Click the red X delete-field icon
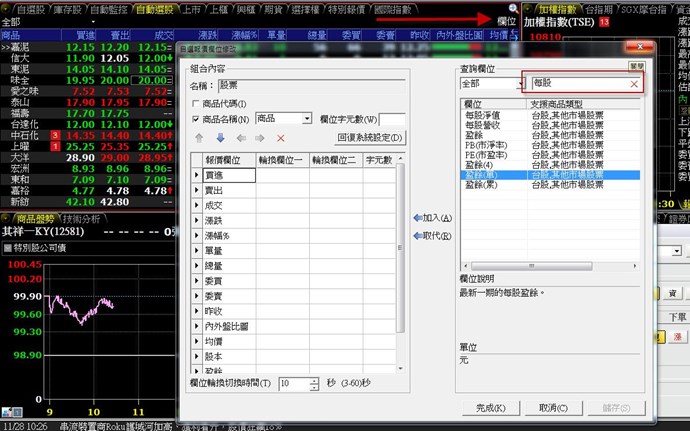The height and width of the screenshot is (431, 690). [280, 138]
